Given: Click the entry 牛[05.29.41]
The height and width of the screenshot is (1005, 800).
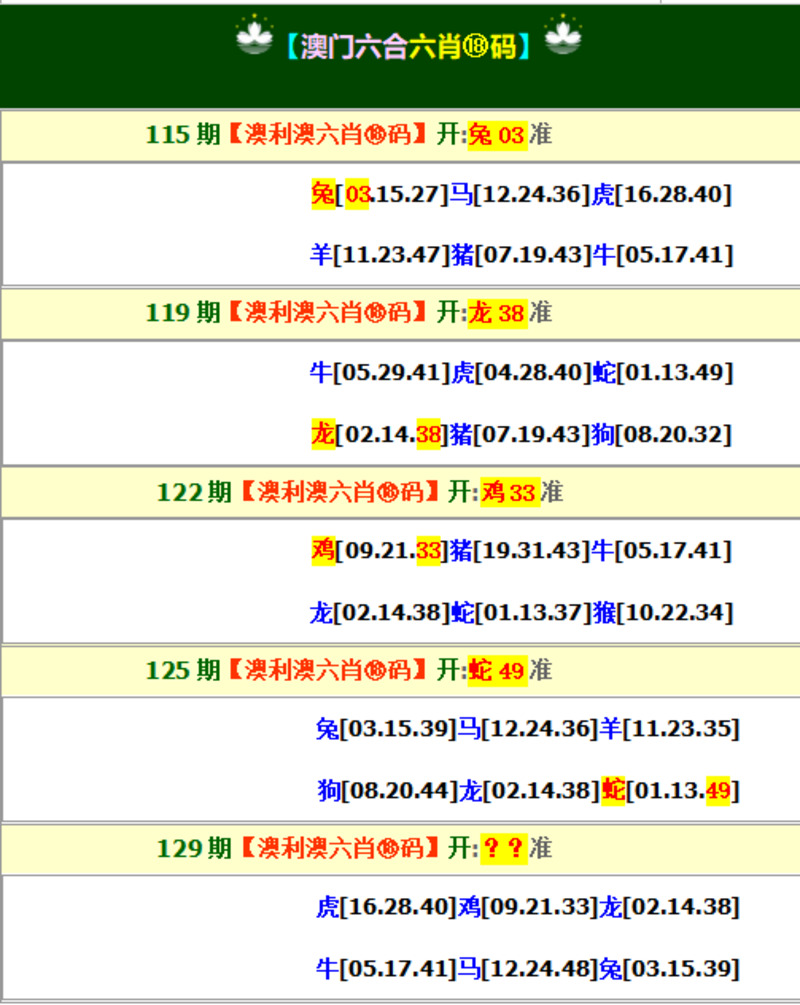Looking at the screenshot, I should click(x=379, y=372).
